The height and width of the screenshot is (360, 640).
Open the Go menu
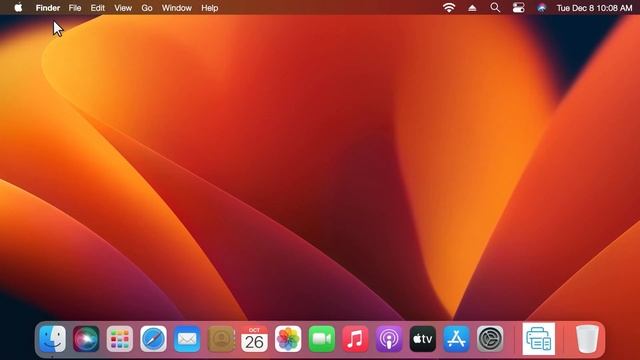click(147, 8)
